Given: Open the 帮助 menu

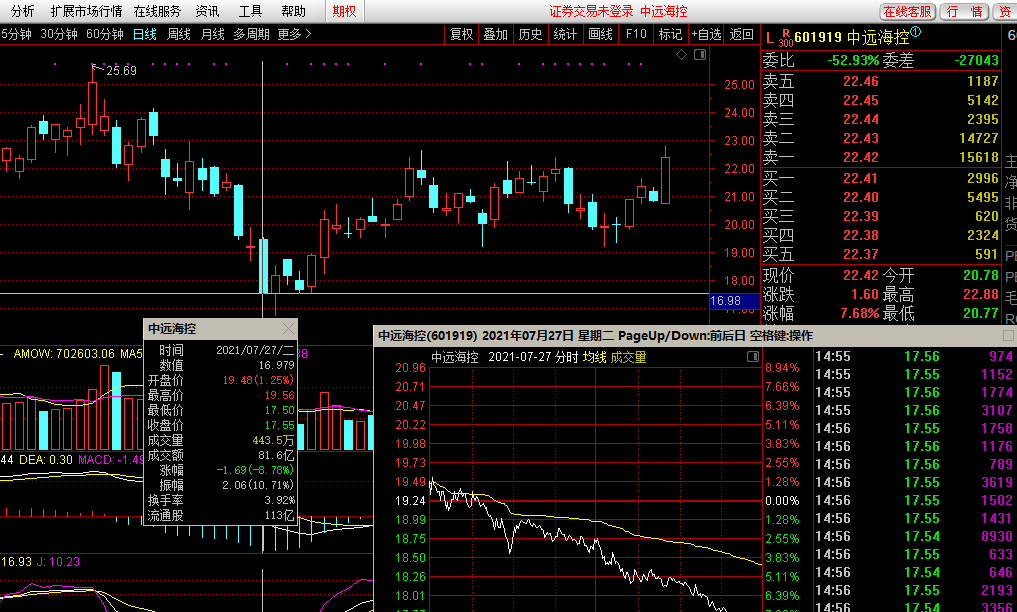Looking at the screenshot, I should pos(293,11).
